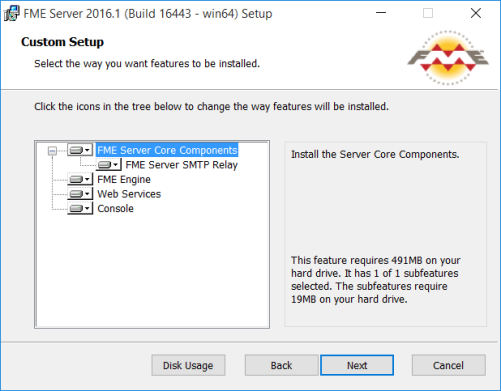
Task: Open the FME Engine feature install dropdown
Action: tap(80, 179)
